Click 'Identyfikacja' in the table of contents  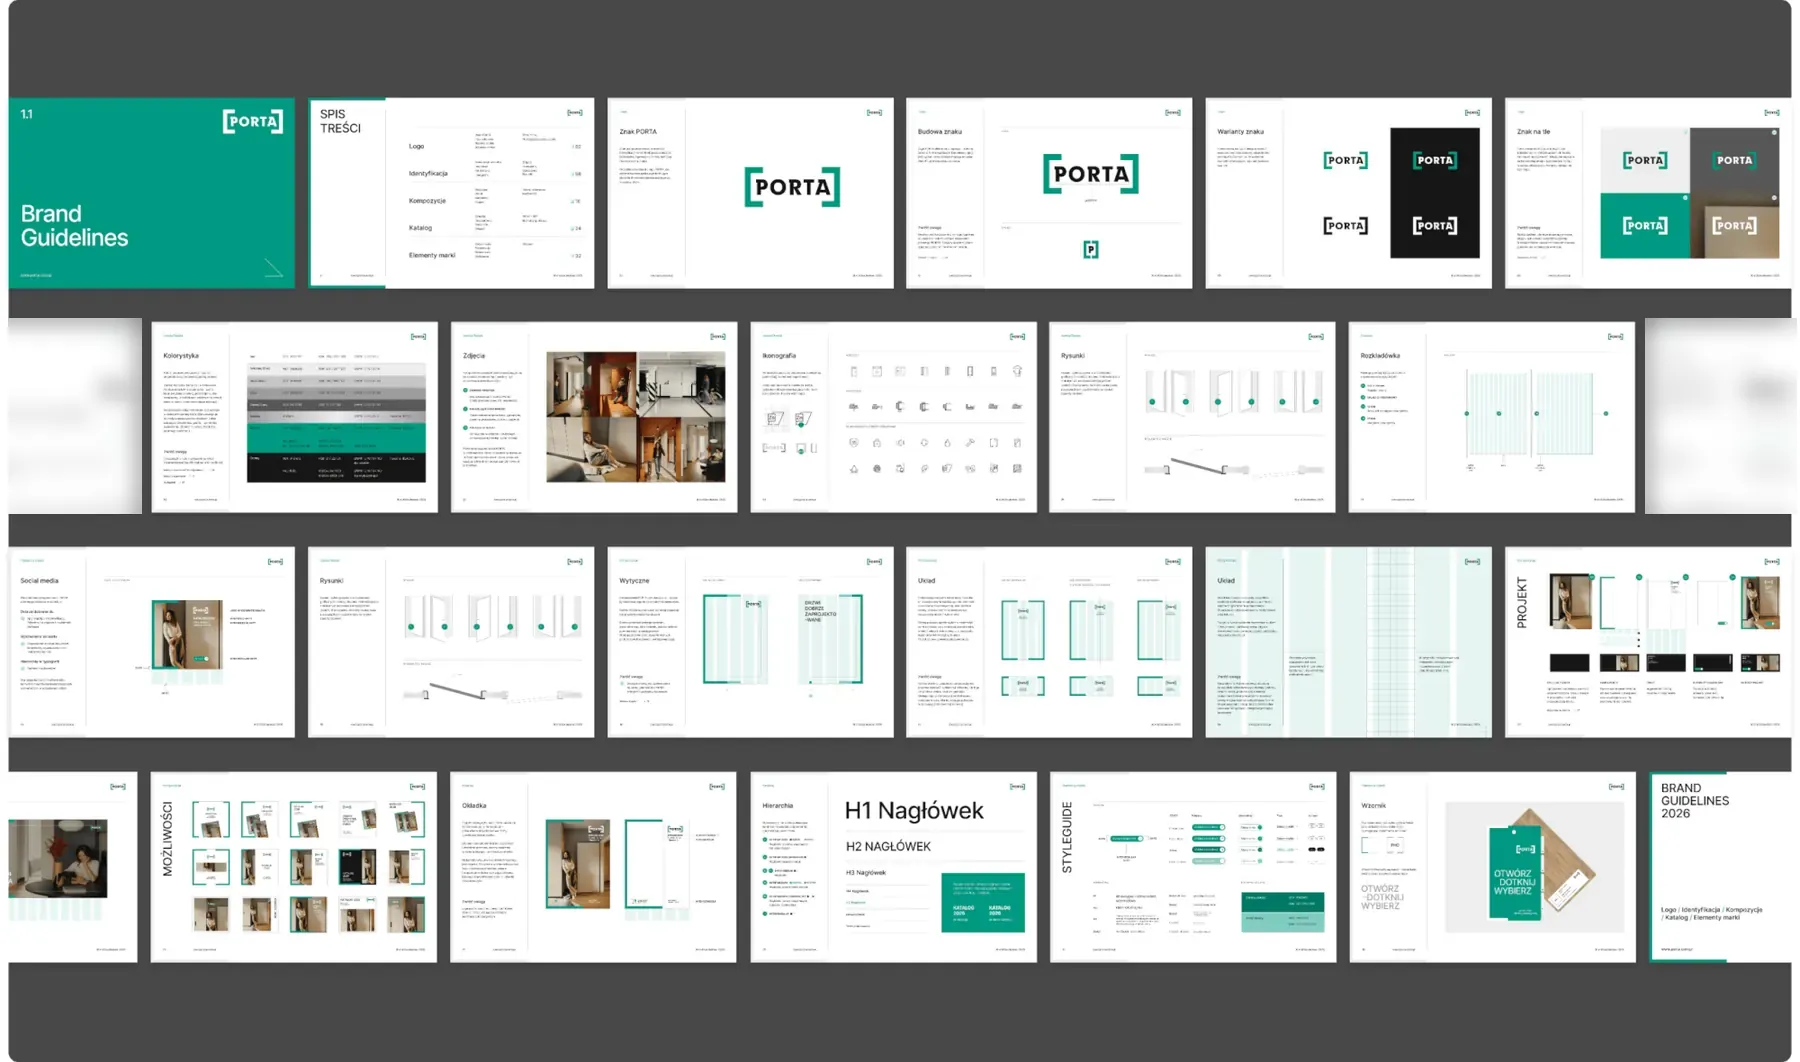[x=428, y=174]
